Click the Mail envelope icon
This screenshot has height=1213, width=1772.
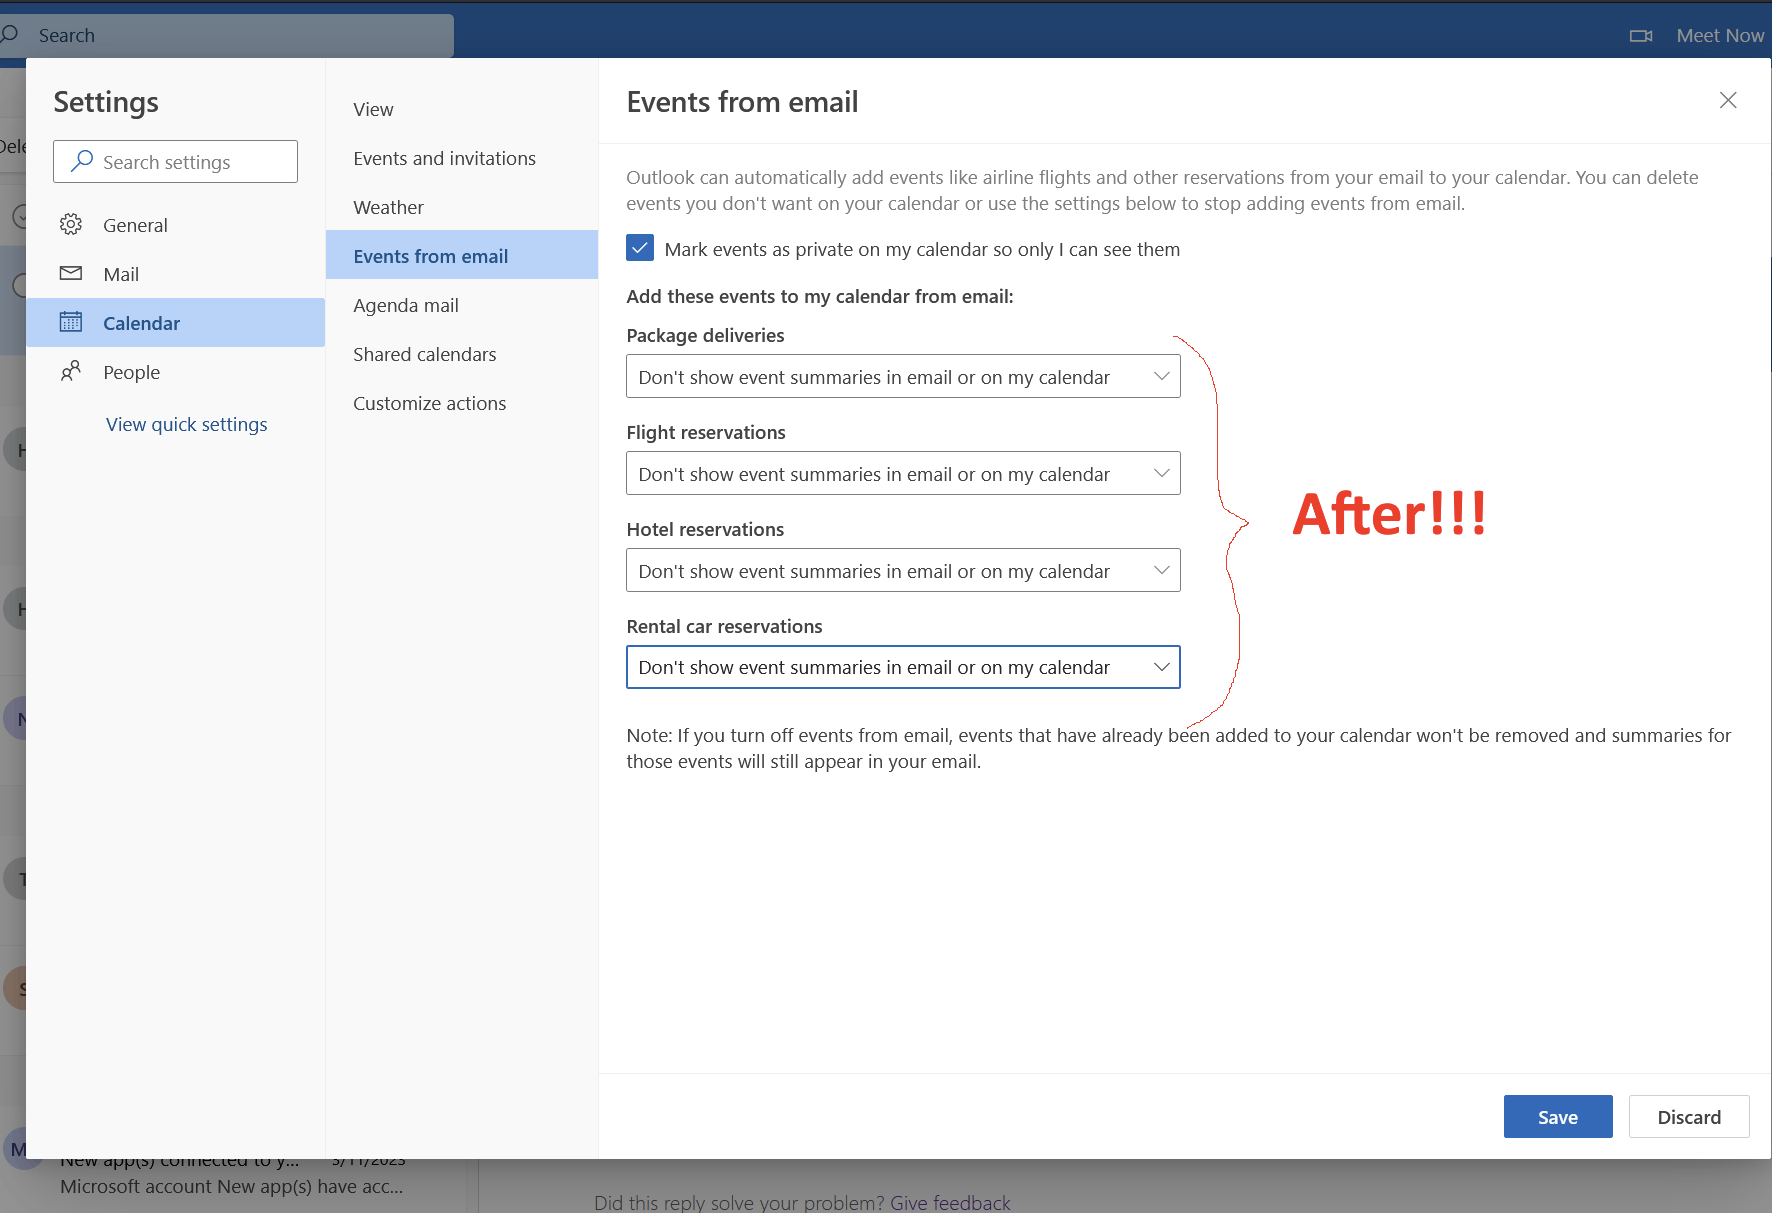71,273
